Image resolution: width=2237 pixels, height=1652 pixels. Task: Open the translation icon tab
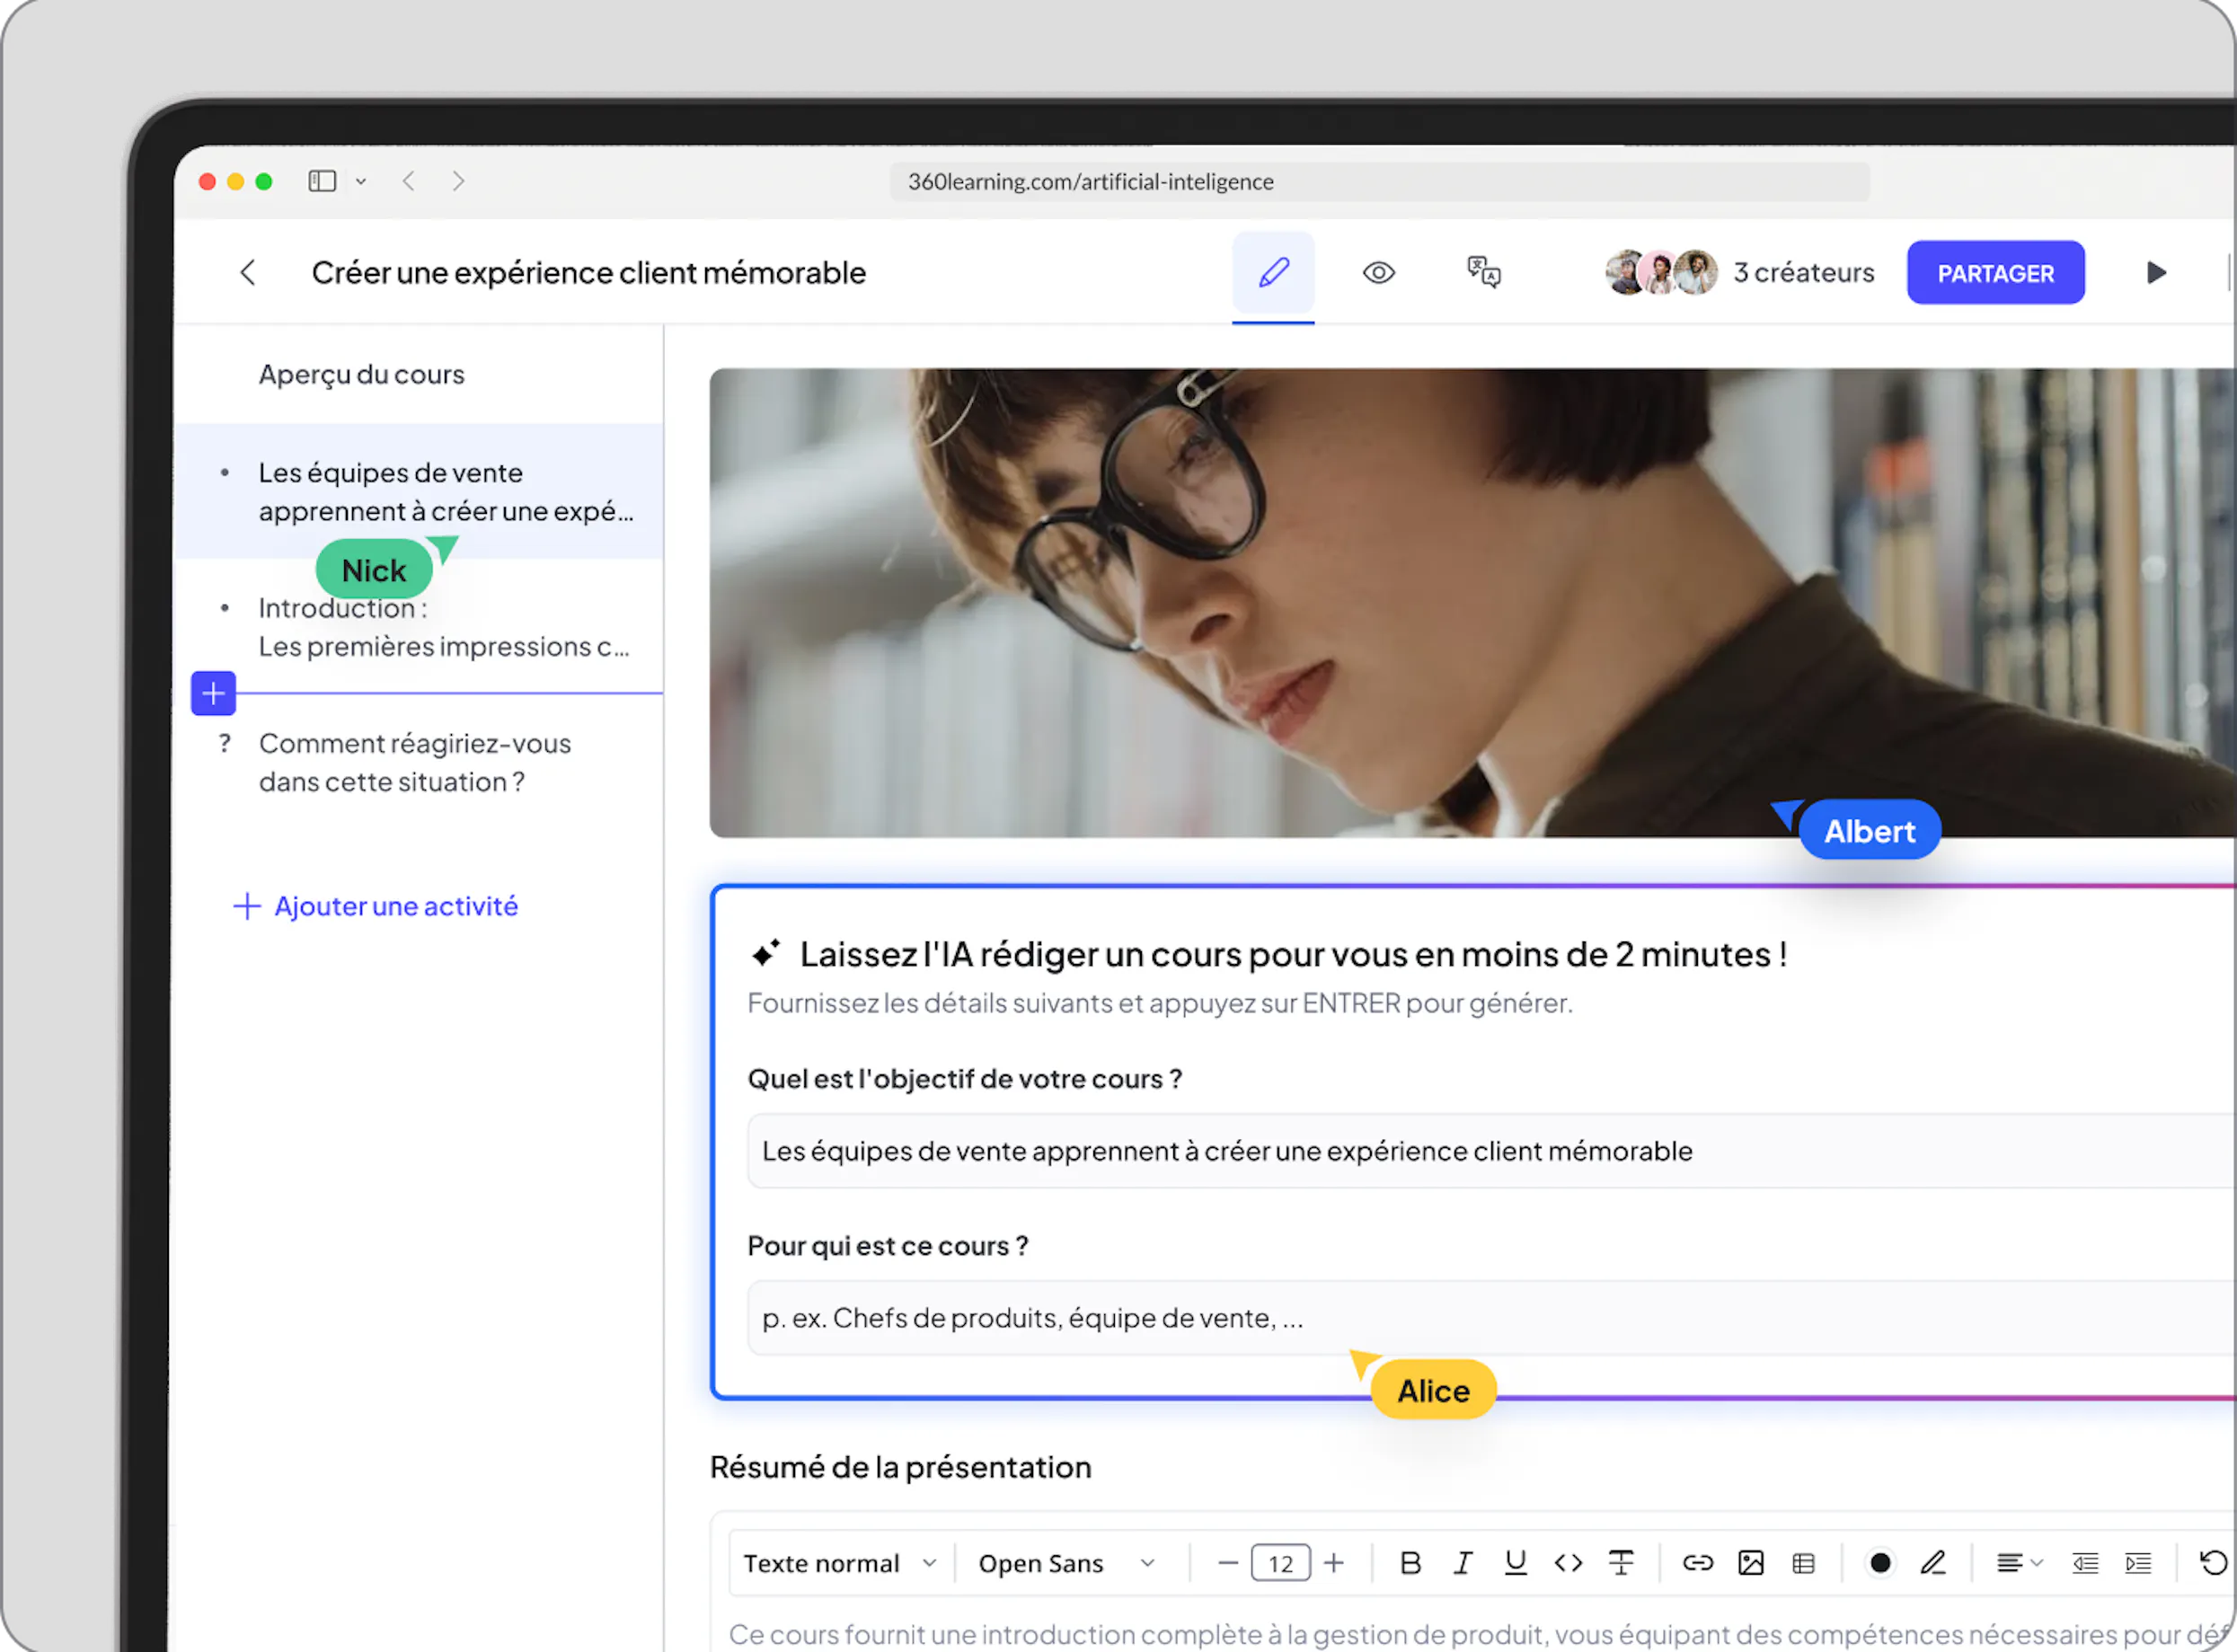click(1483, 272)
